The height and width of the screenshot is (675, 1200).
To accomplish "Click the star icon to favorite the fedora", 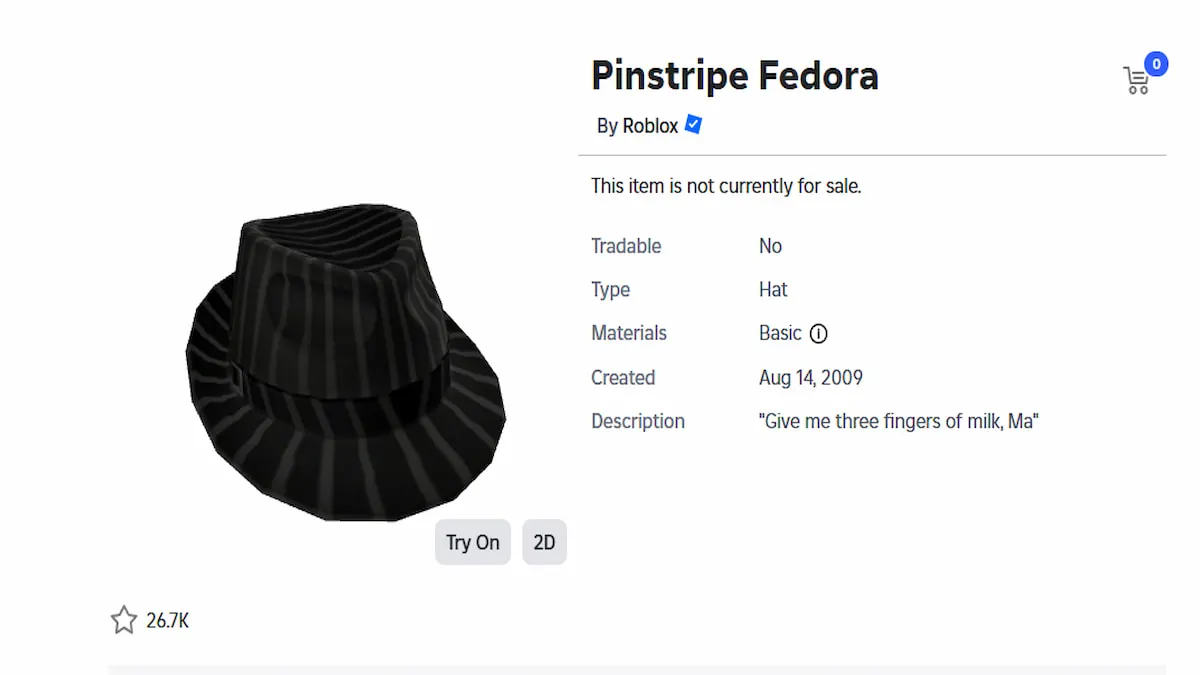I will click(124, 619).
